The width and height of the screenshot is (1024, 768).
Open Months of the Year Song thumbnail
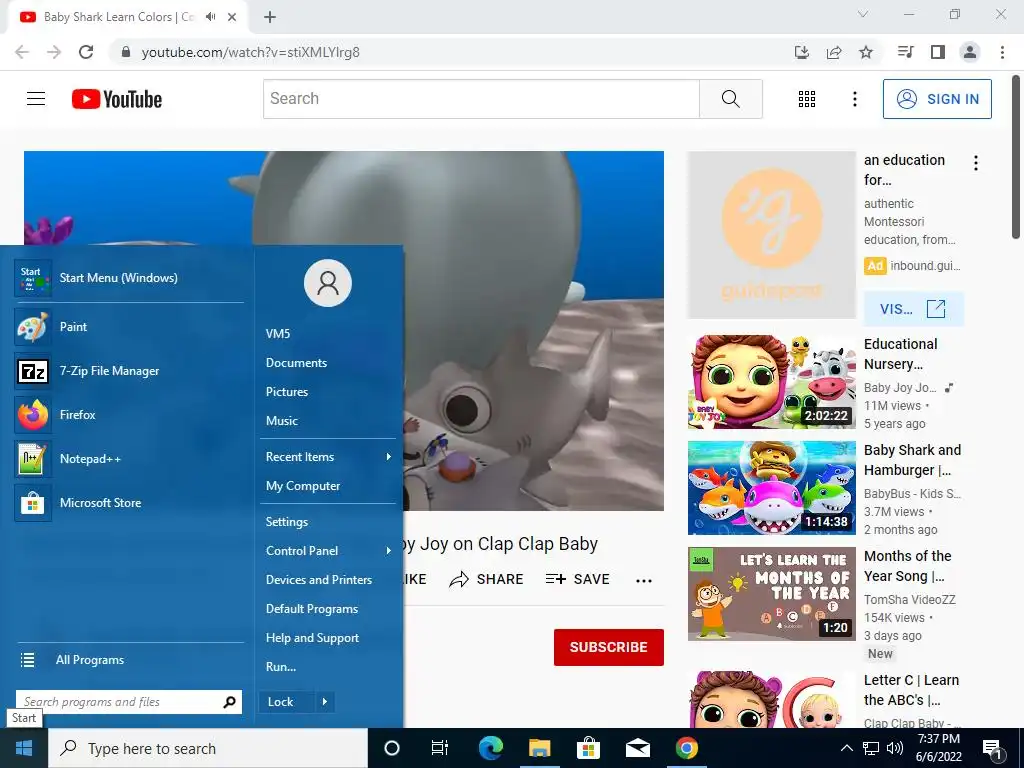point(771,594)
